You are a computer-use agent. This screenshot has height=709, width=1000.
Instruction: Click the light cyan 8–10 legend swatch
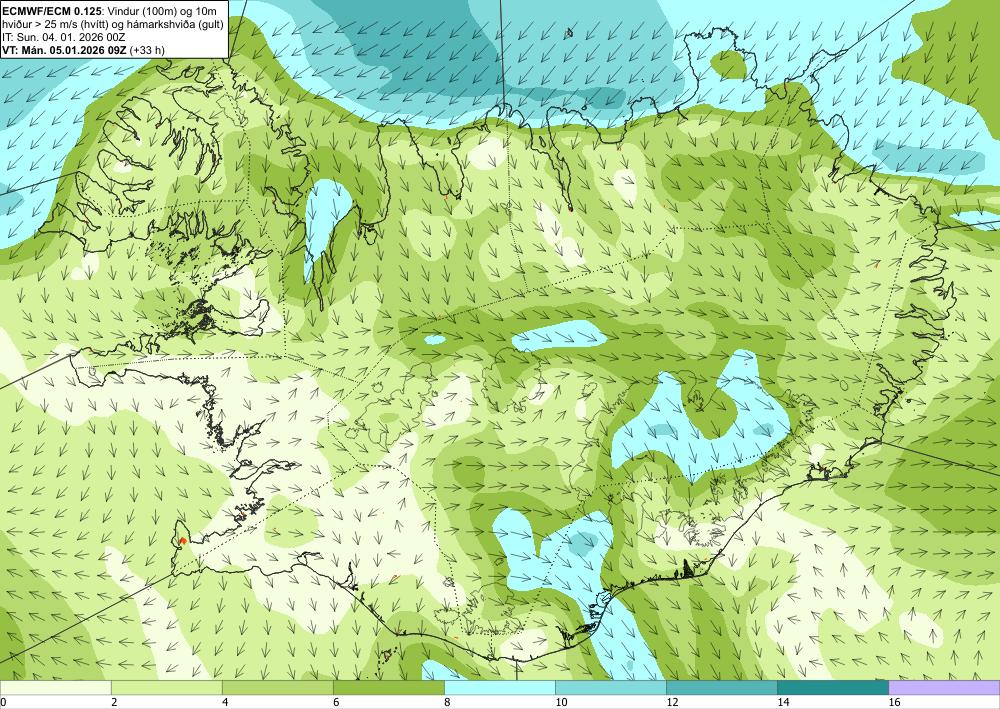(500, 687)
